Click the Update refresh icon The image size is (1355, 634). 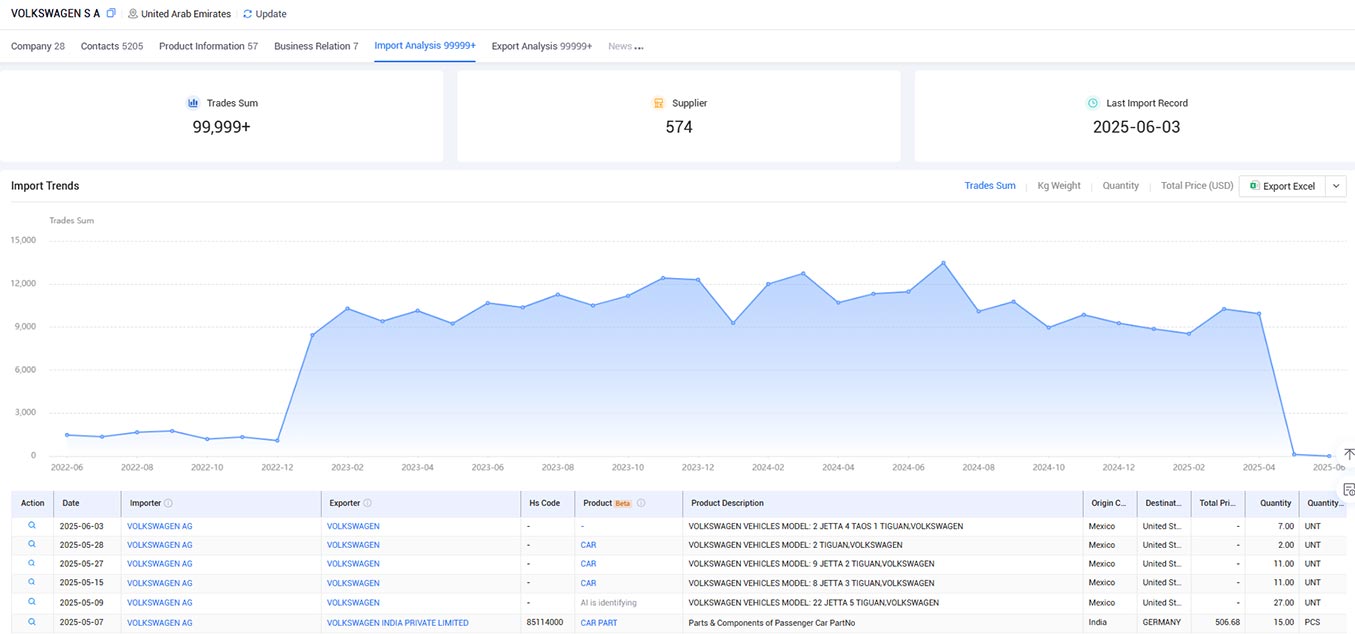click(x=248, y=14)
